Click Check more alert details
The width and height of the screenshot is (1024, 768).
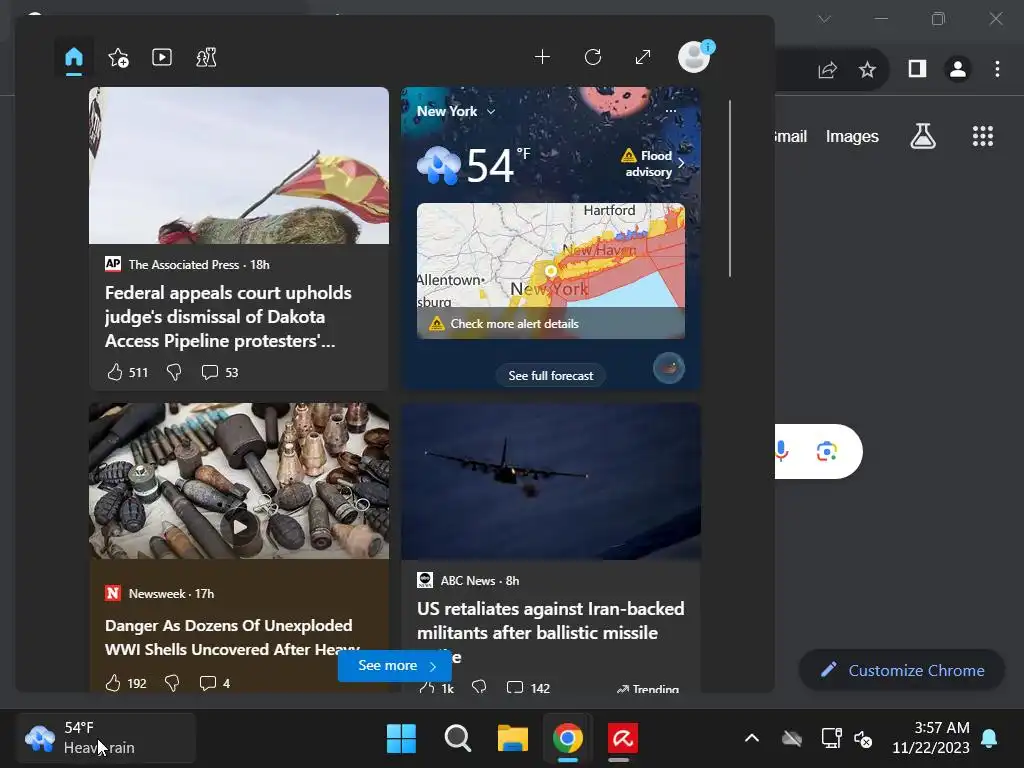coord(515,324)
